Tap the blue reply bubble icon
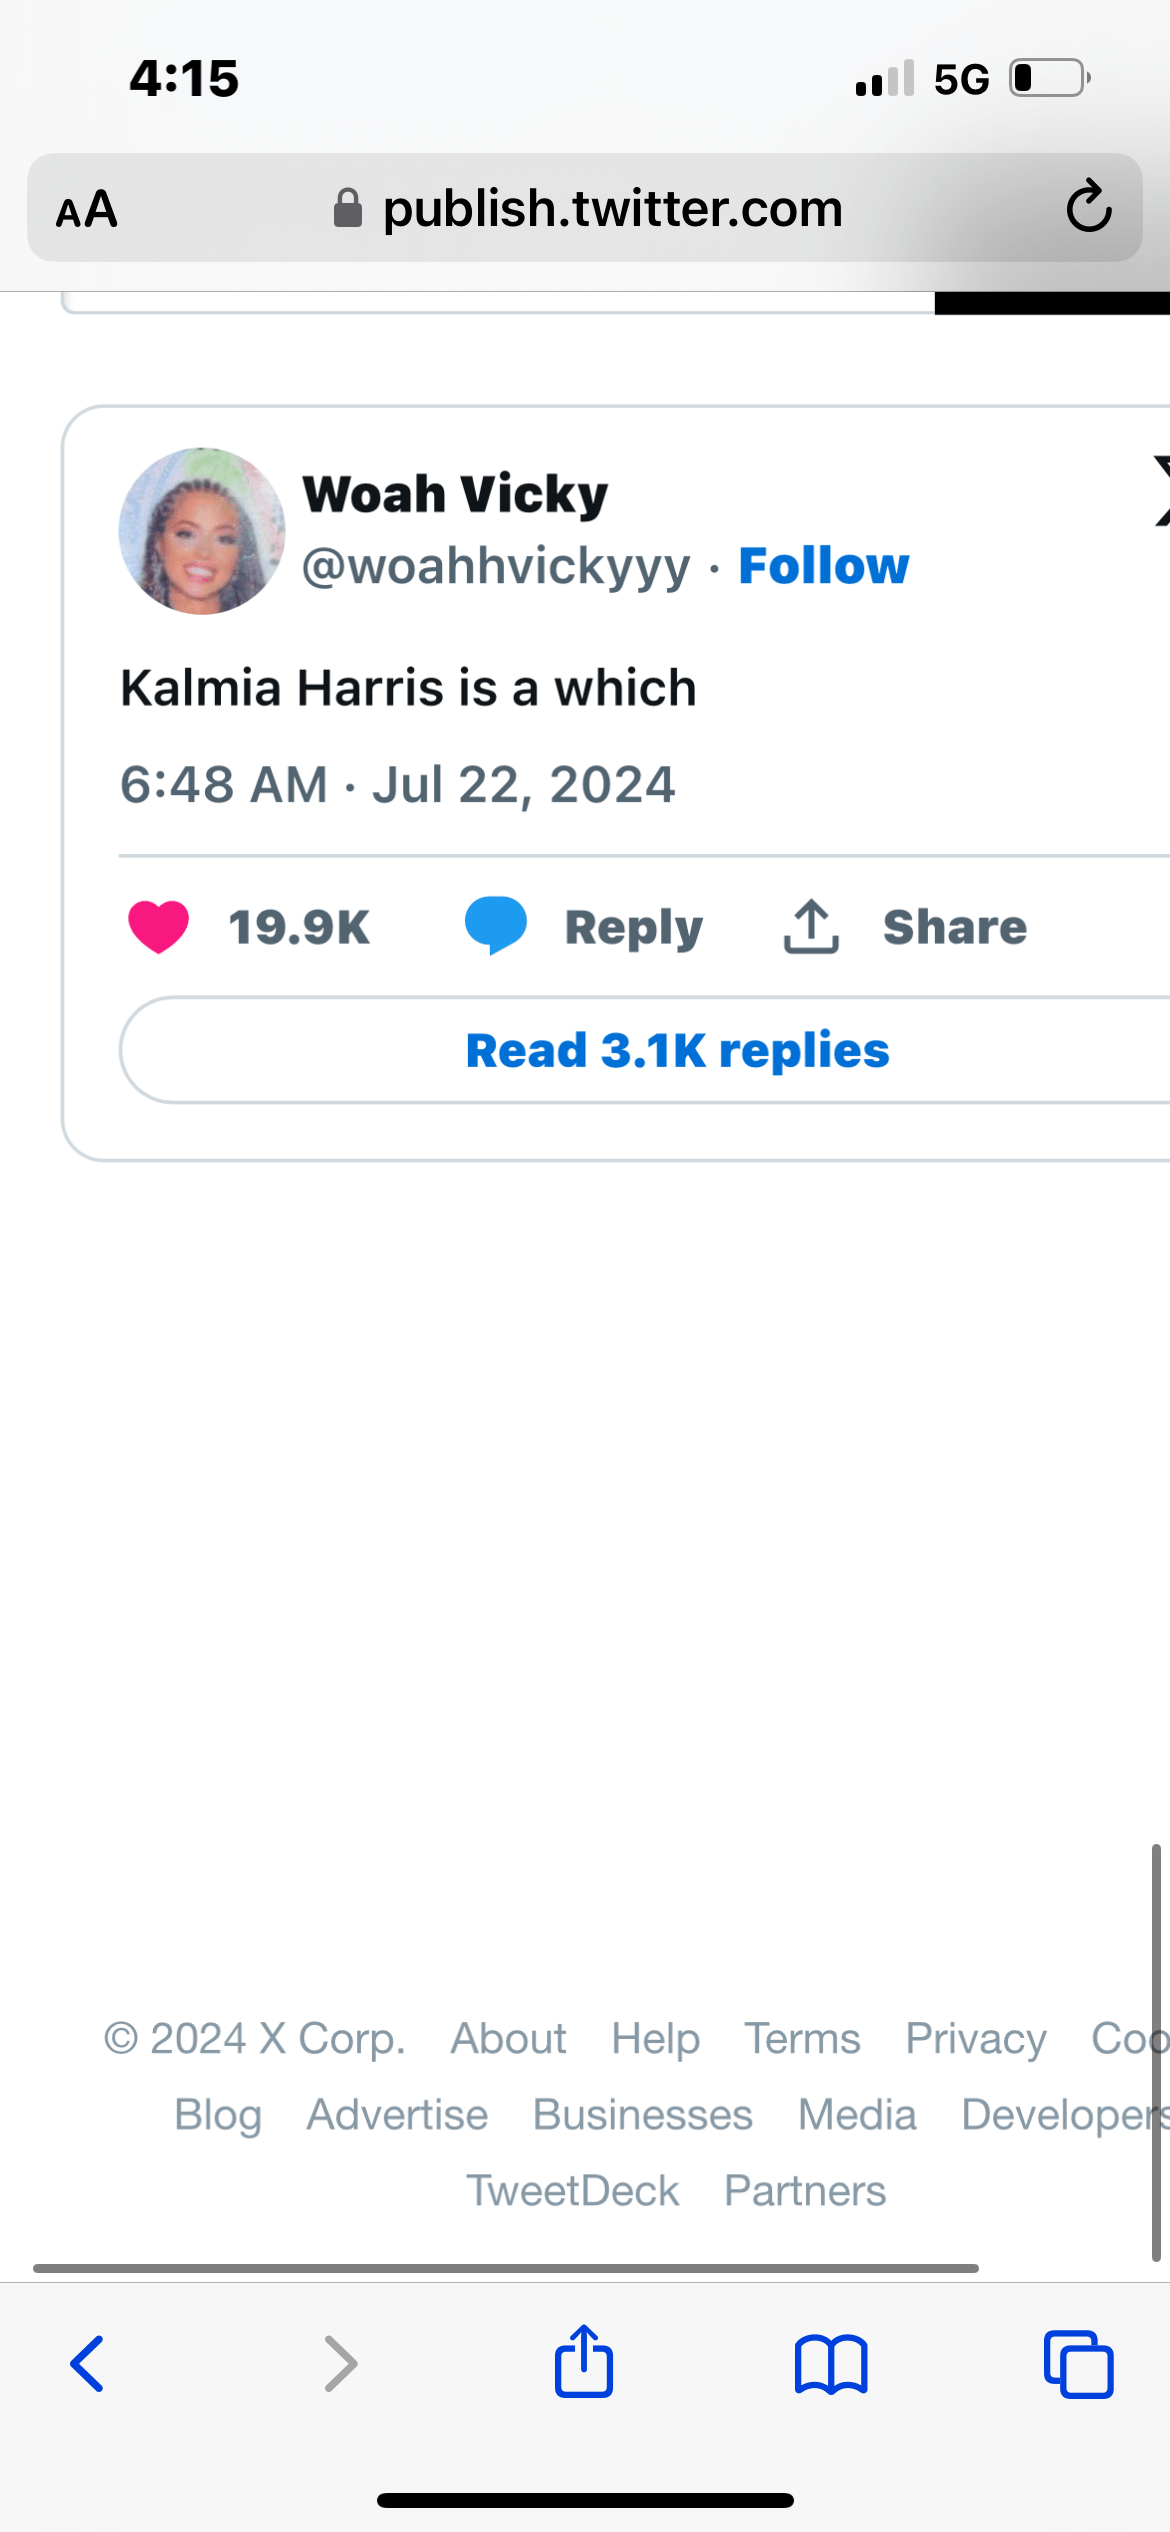 point(496,925)
